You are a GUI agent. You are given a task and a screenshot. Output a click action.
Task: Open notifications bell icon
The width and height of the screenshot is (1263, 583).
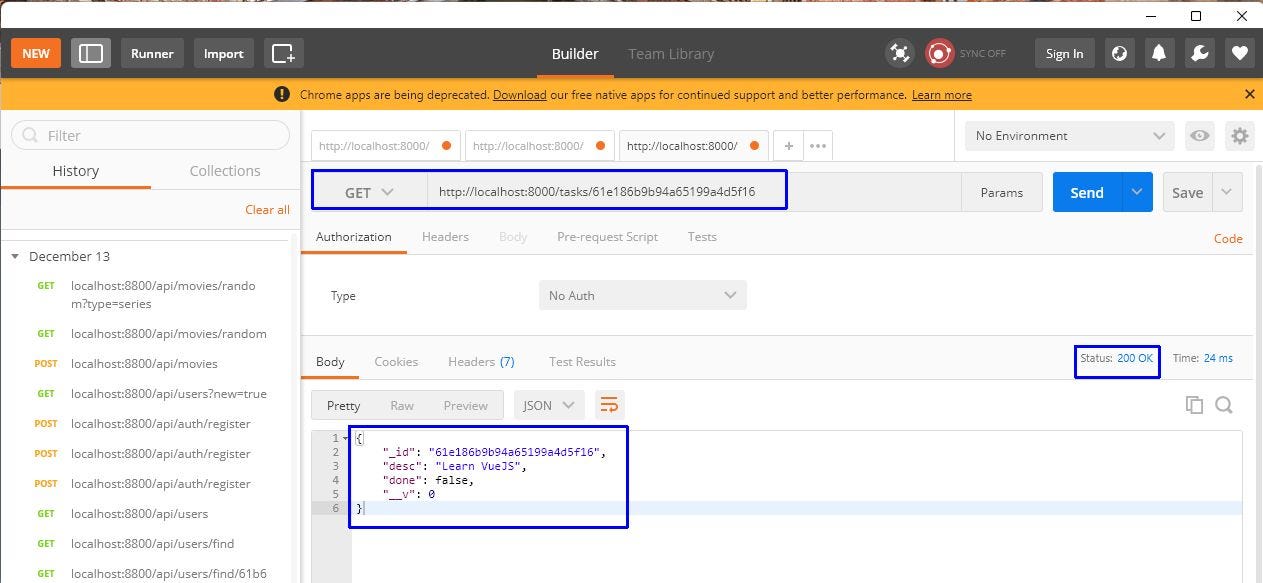tap(1160, 54)
